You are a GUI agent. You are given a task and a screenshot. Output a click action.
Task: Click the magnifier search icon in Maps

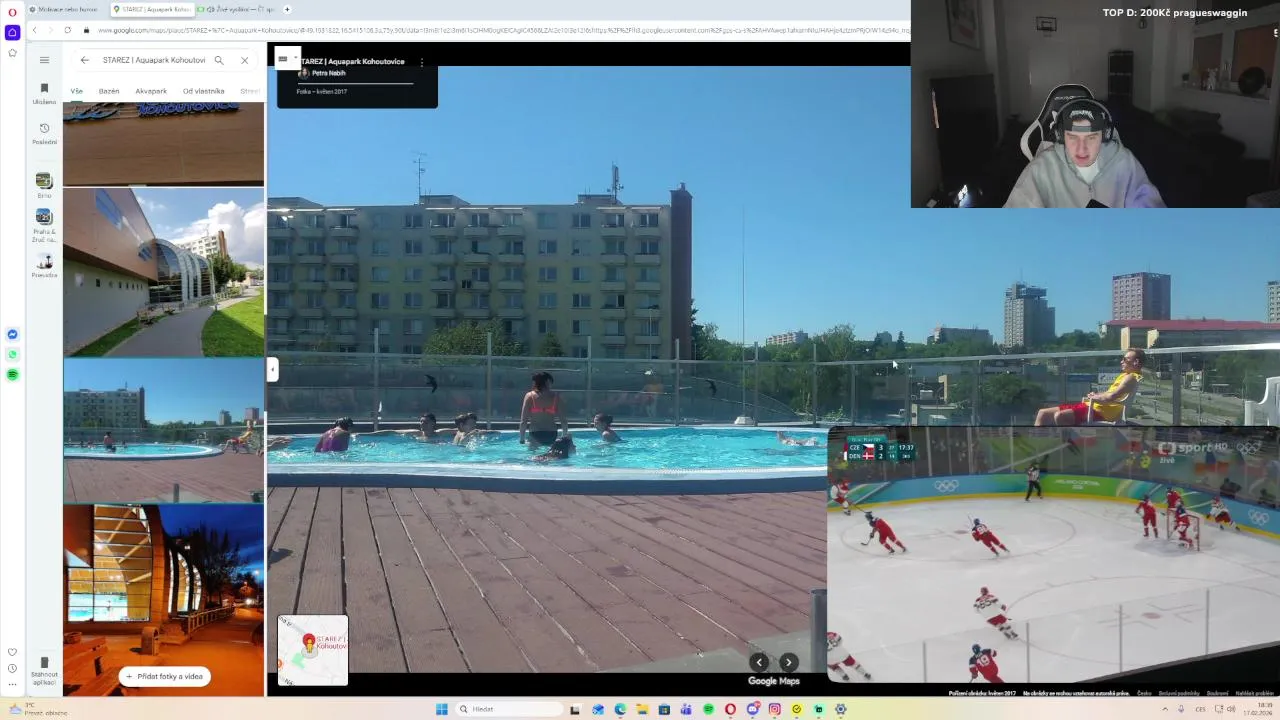point(219,60)
